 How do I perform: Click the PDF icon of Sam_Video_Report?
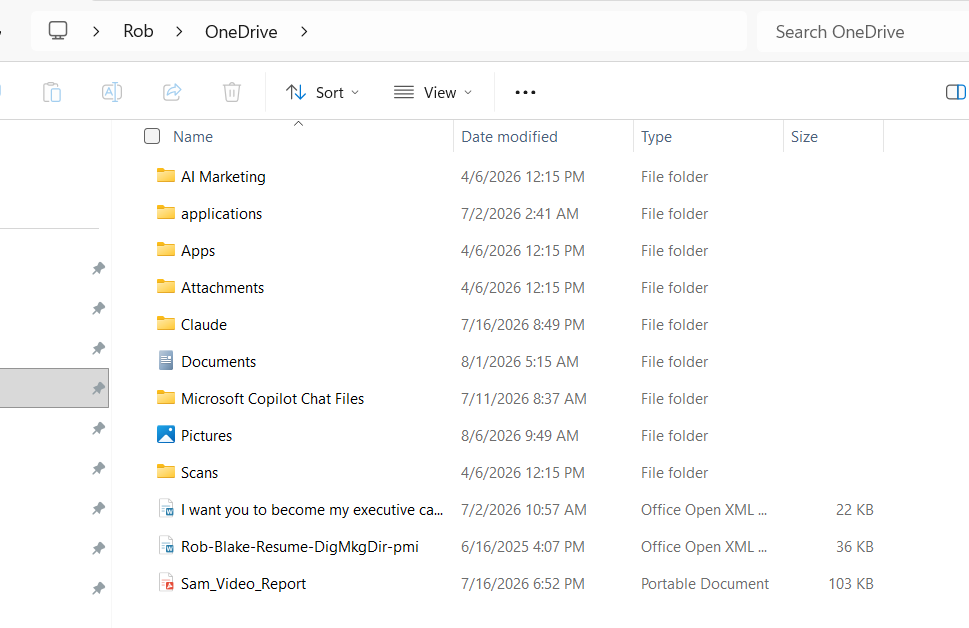click(166, 583)
